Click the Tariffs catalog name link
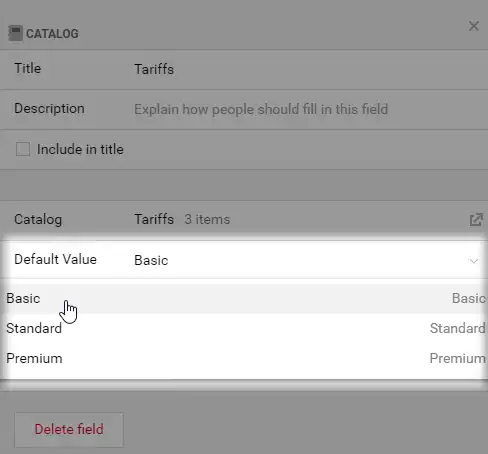488x454 pixels. (x=154, y=219)
